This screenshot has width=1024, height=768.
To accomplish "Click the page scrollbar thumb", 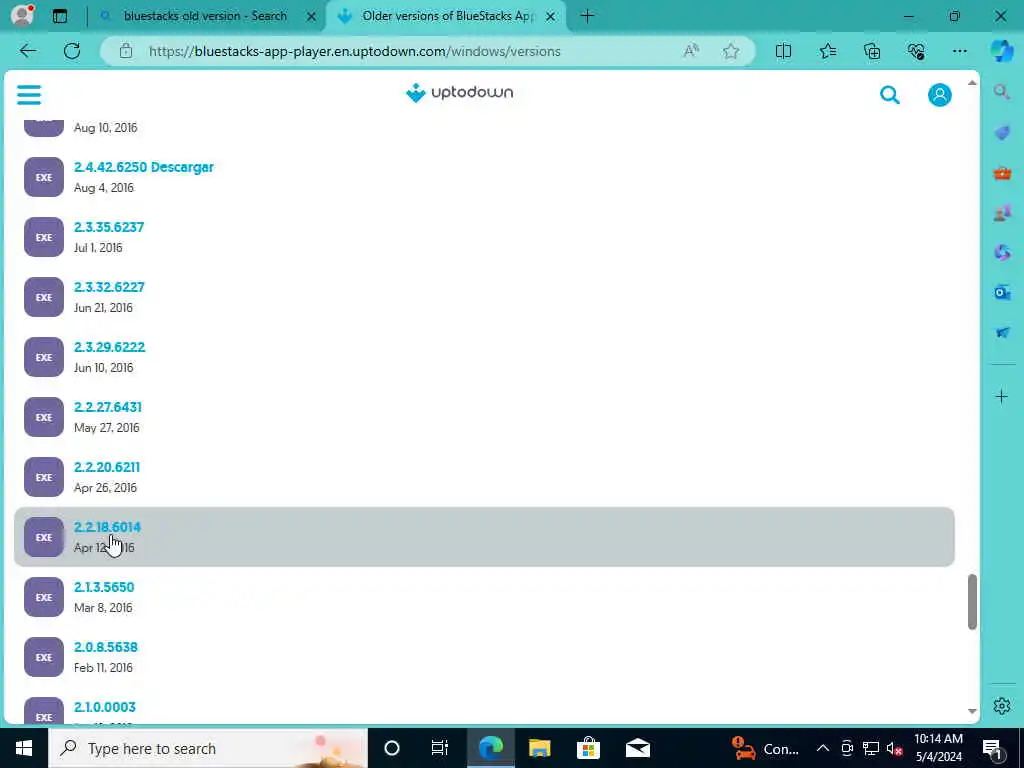I will click(x=972, y=601).
